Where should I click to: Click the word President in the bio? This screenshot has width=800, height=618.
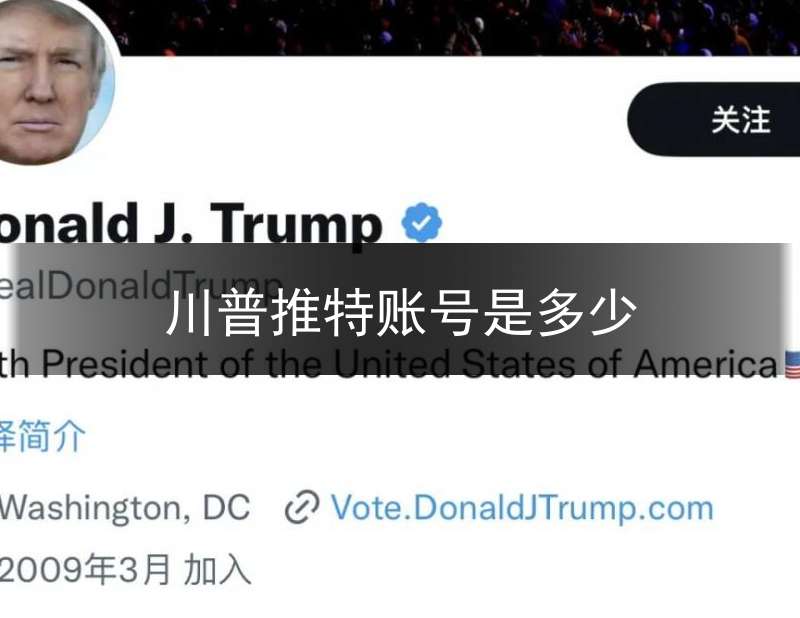tap(124, 364)
